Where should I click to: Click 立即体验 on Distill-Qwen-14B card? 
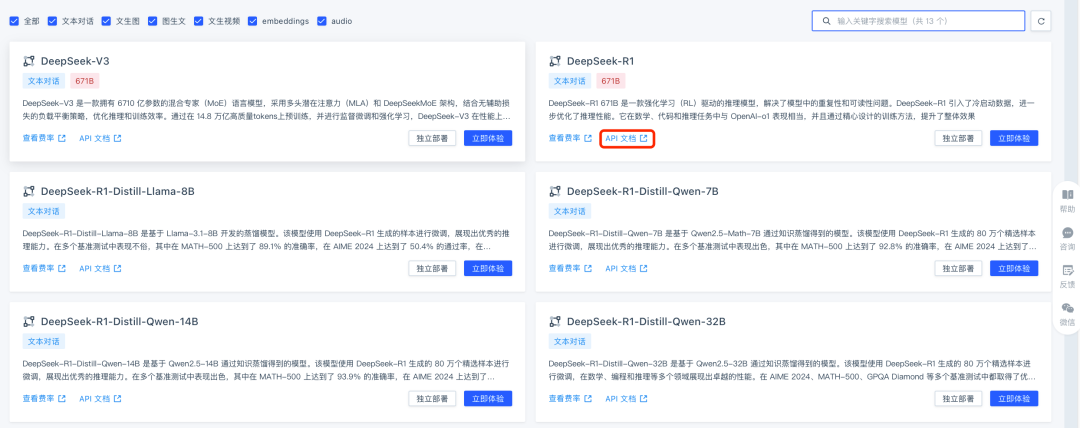pyautogui.click(x=488, y=398)
